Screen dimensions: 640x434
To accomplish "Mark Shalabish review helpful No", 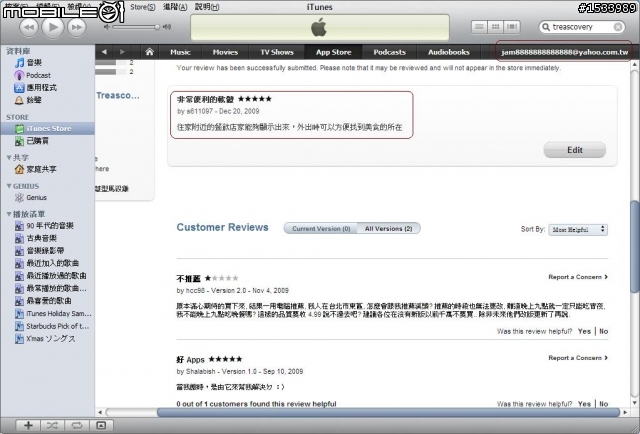I will pyautogui.click(x=603, y=404).
